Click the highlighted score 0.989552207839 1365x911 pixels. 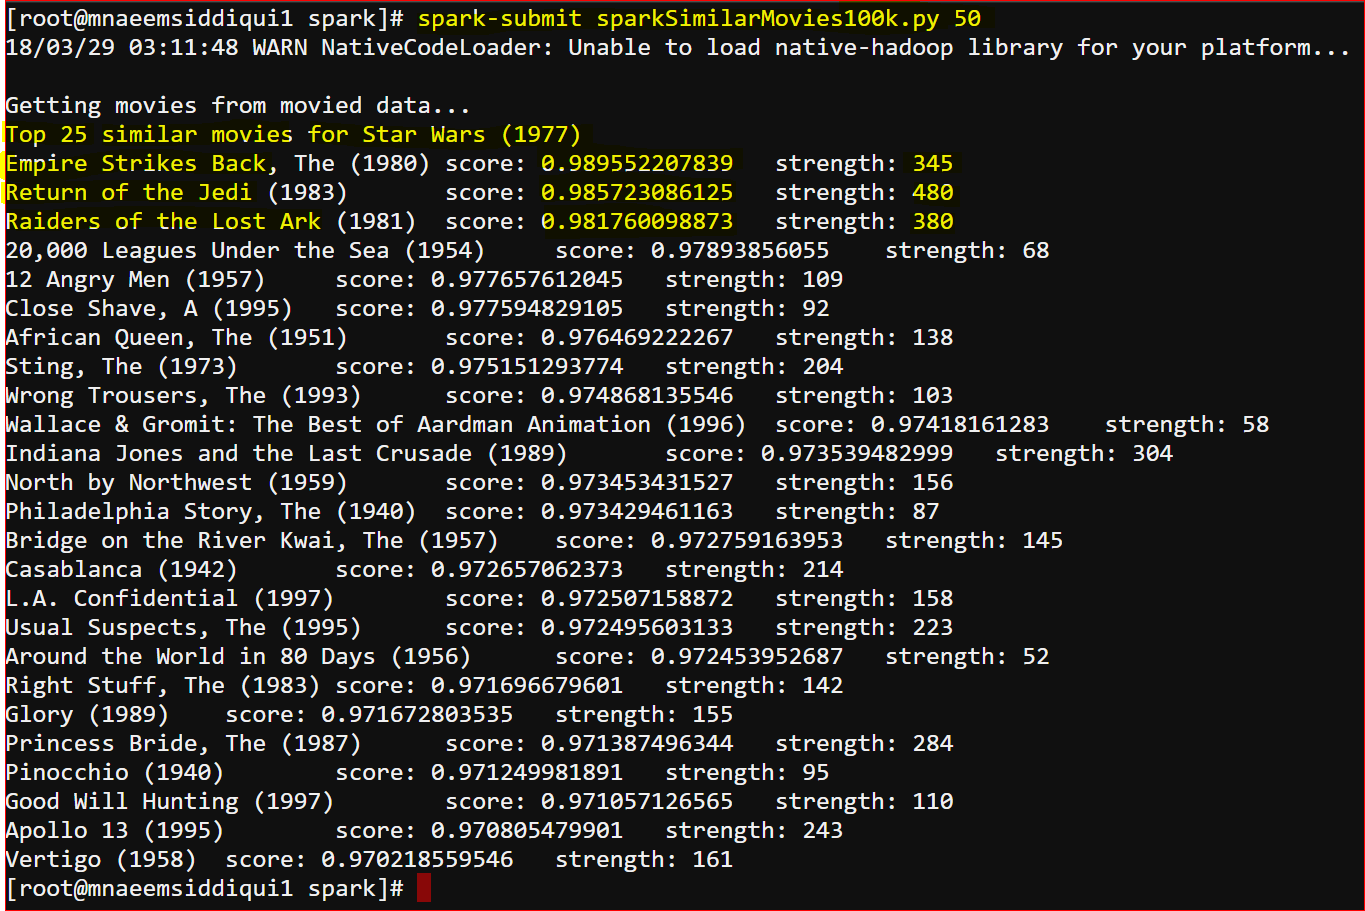tap(637, 163)
